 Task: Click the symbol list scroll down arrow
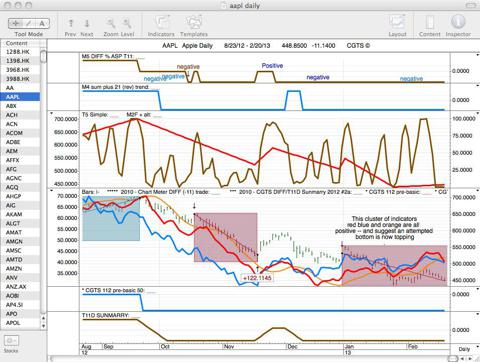point(43,326)
